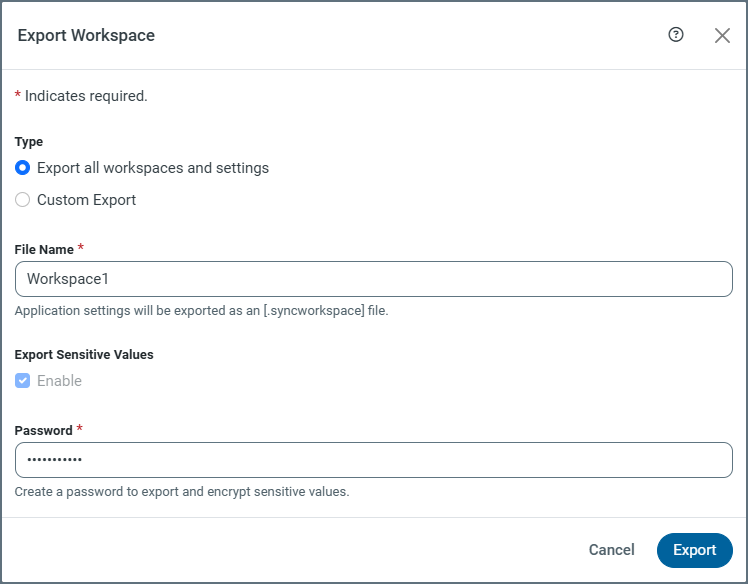Cancel the workspace export
The image size is (748, 584).
click(611, 550)
